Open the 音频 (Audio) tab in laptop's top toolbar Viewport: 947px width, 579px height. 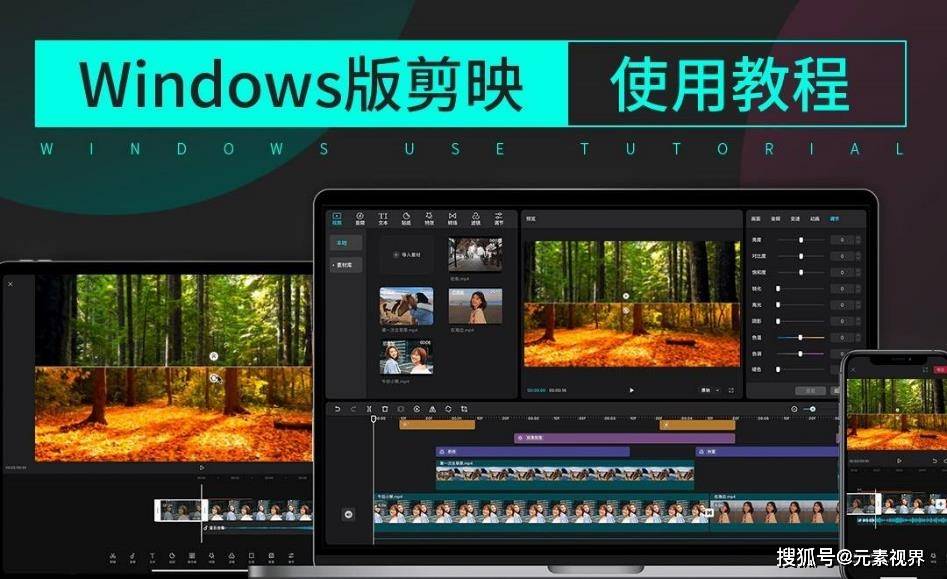tap(360, 219)
